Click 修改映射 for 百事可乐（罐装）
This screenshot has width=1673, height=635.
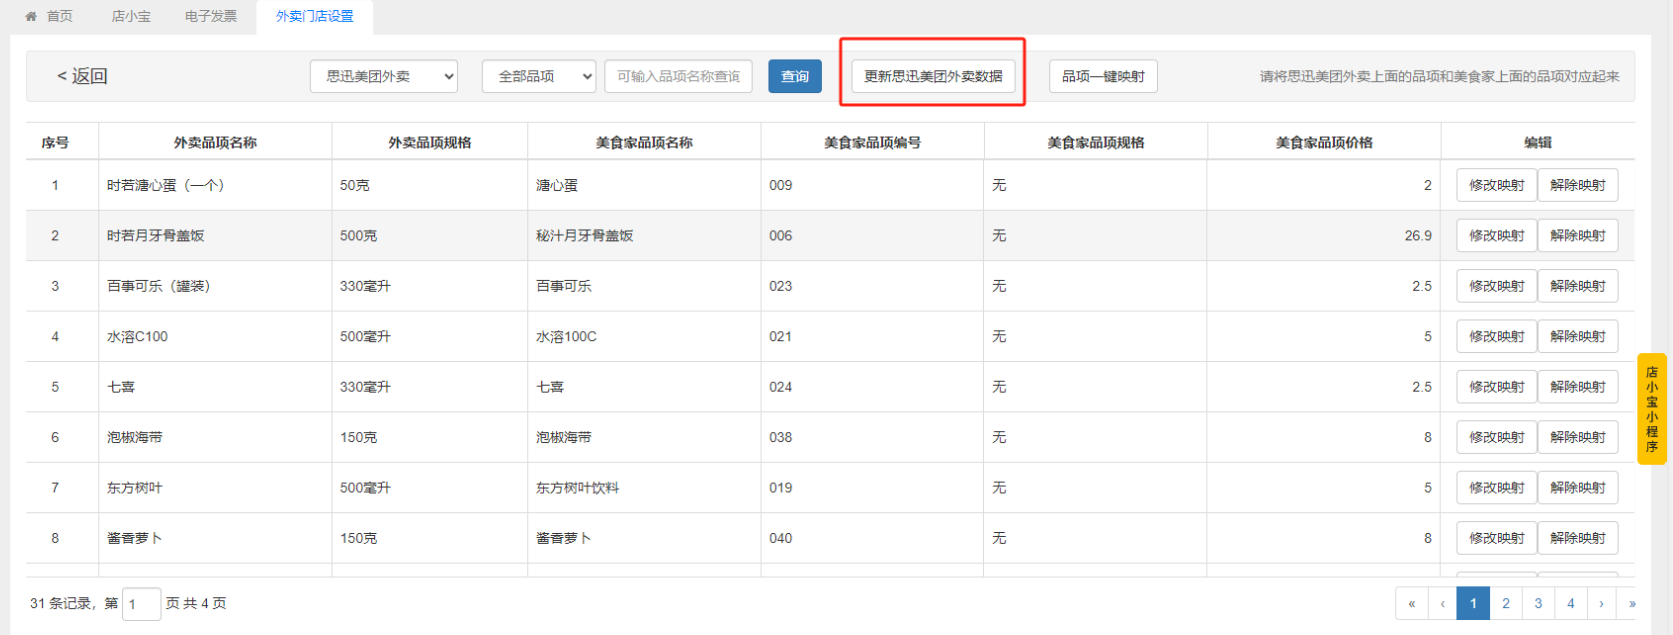coord(1496,286)
